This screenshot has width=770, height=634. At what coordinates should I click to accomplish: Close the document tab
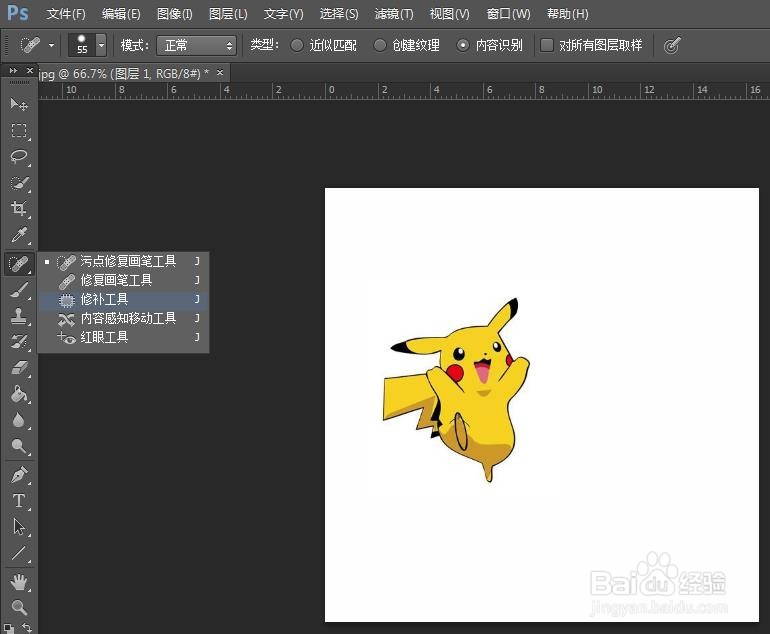click(220, 73)
